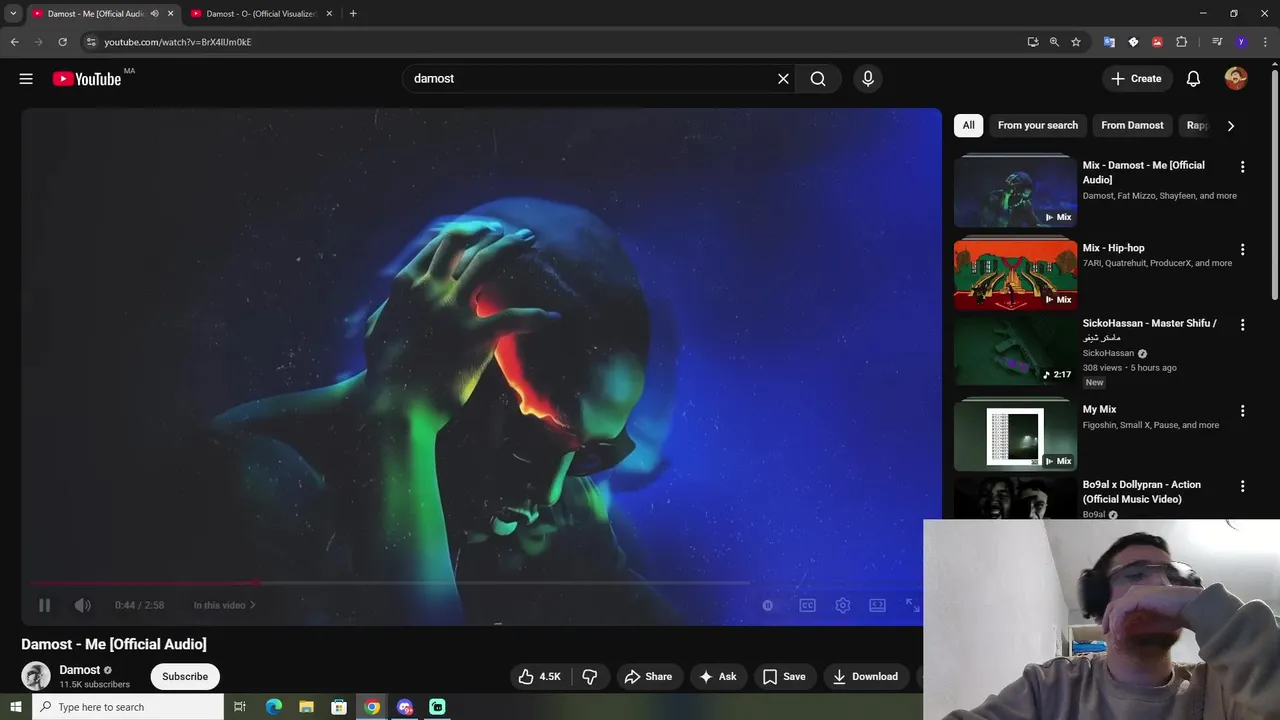This screenshot has height=720, width=1280.
Task: Pause the playing video
Action: (x=44, y=605)
